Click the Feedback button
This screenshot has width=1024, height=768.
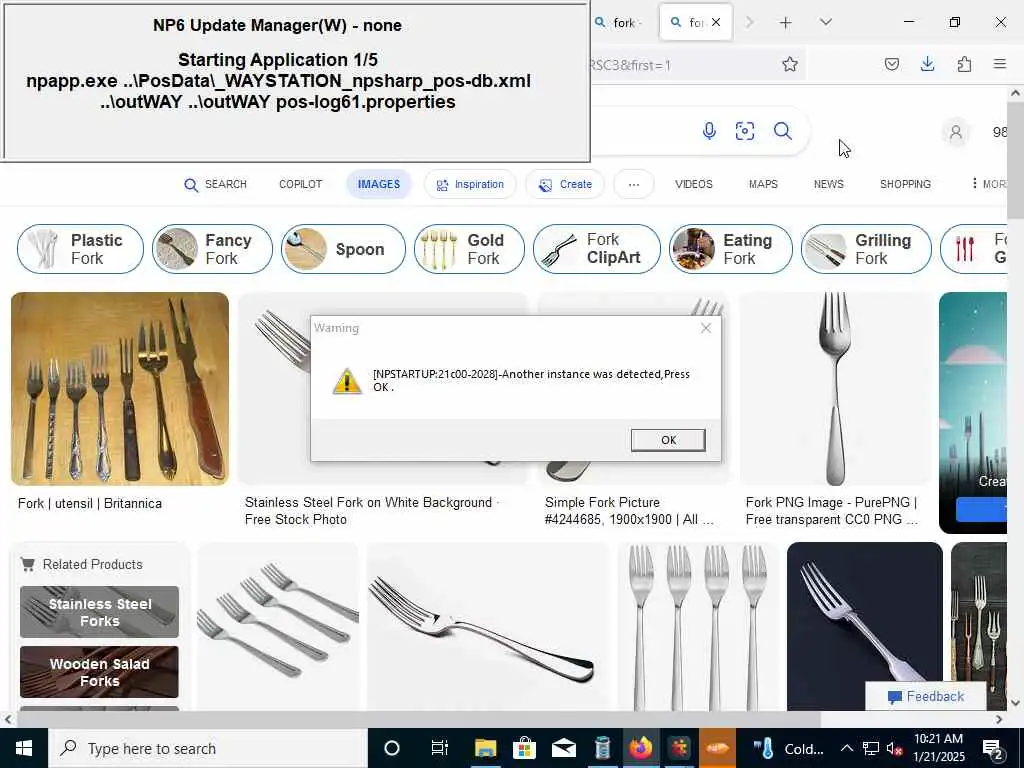click(x=926, y=697)
